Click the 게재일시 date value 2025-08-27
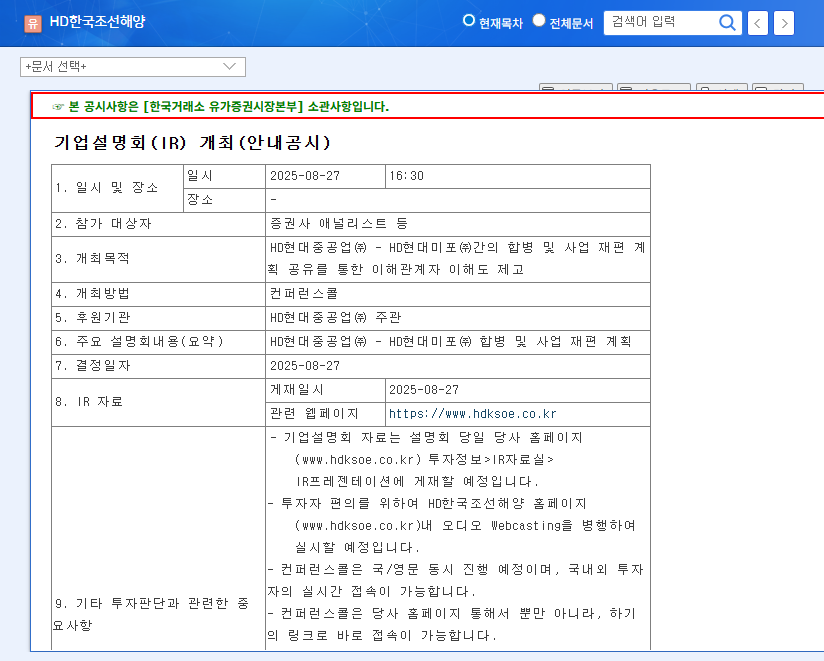Image resolution: width=824 pixels, height=661 pixels. [424, 390]
